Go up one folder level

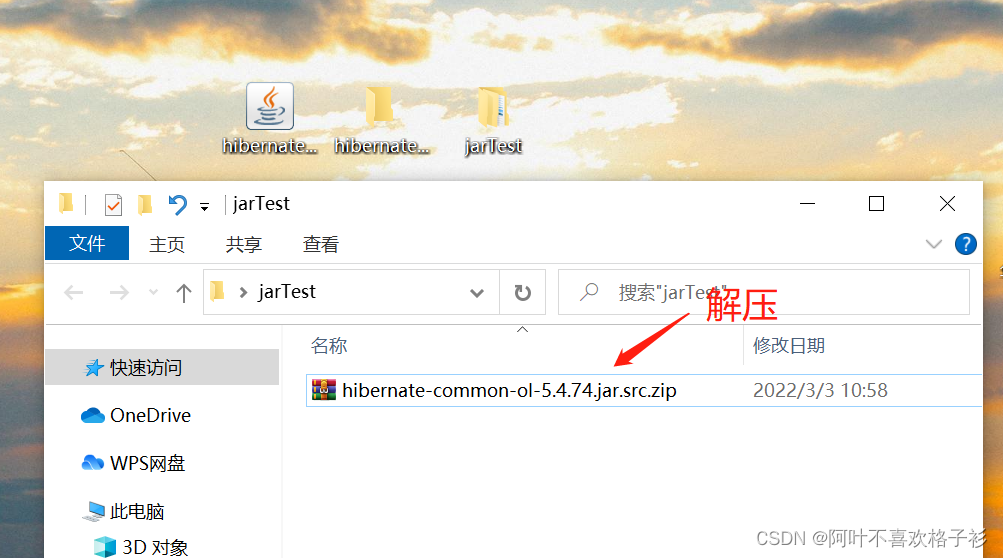click(184, 293)
